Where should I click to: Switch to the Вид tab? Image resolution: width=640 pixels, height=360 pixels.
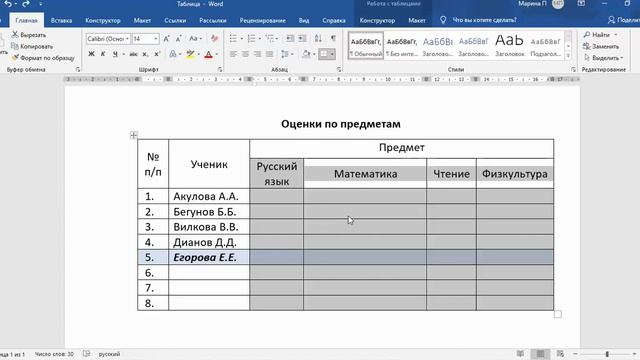tap(304, 20)
